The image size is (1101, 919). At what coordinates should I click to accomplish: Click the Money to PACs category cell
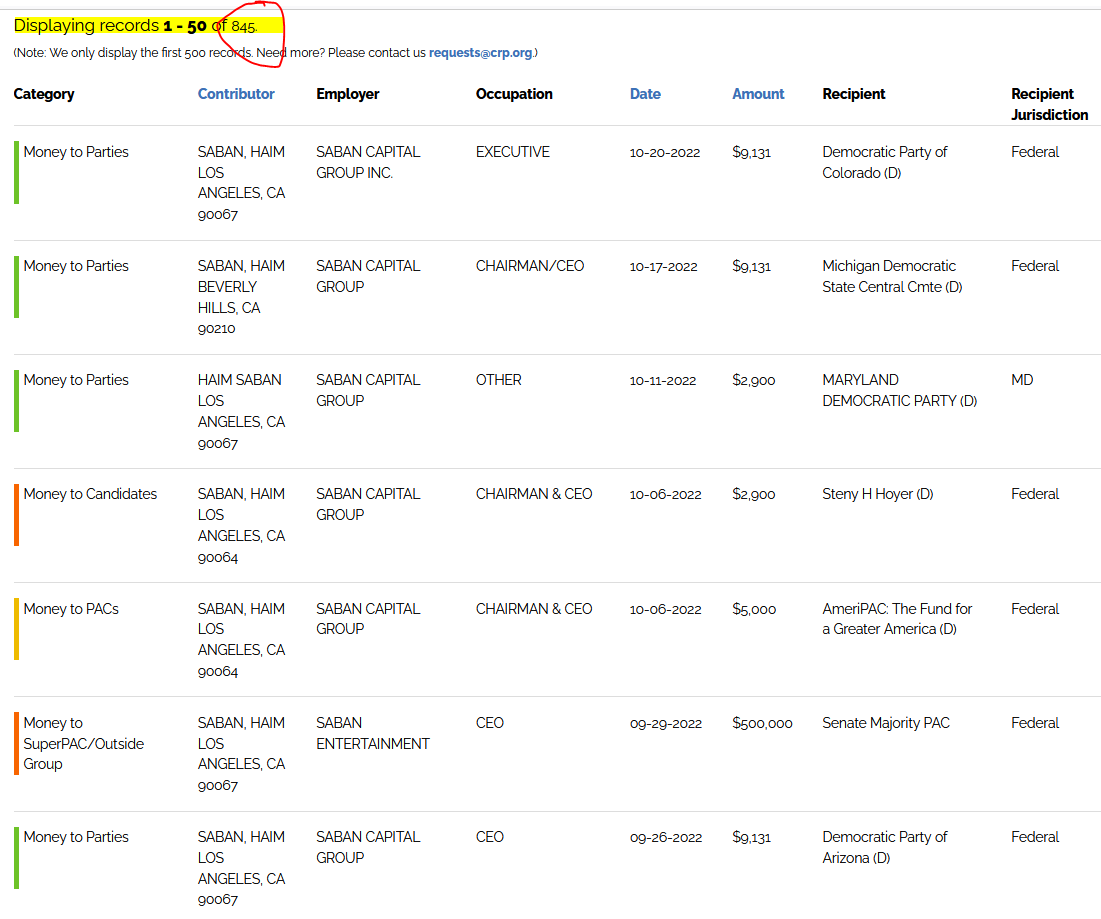(x=71, y=609)
